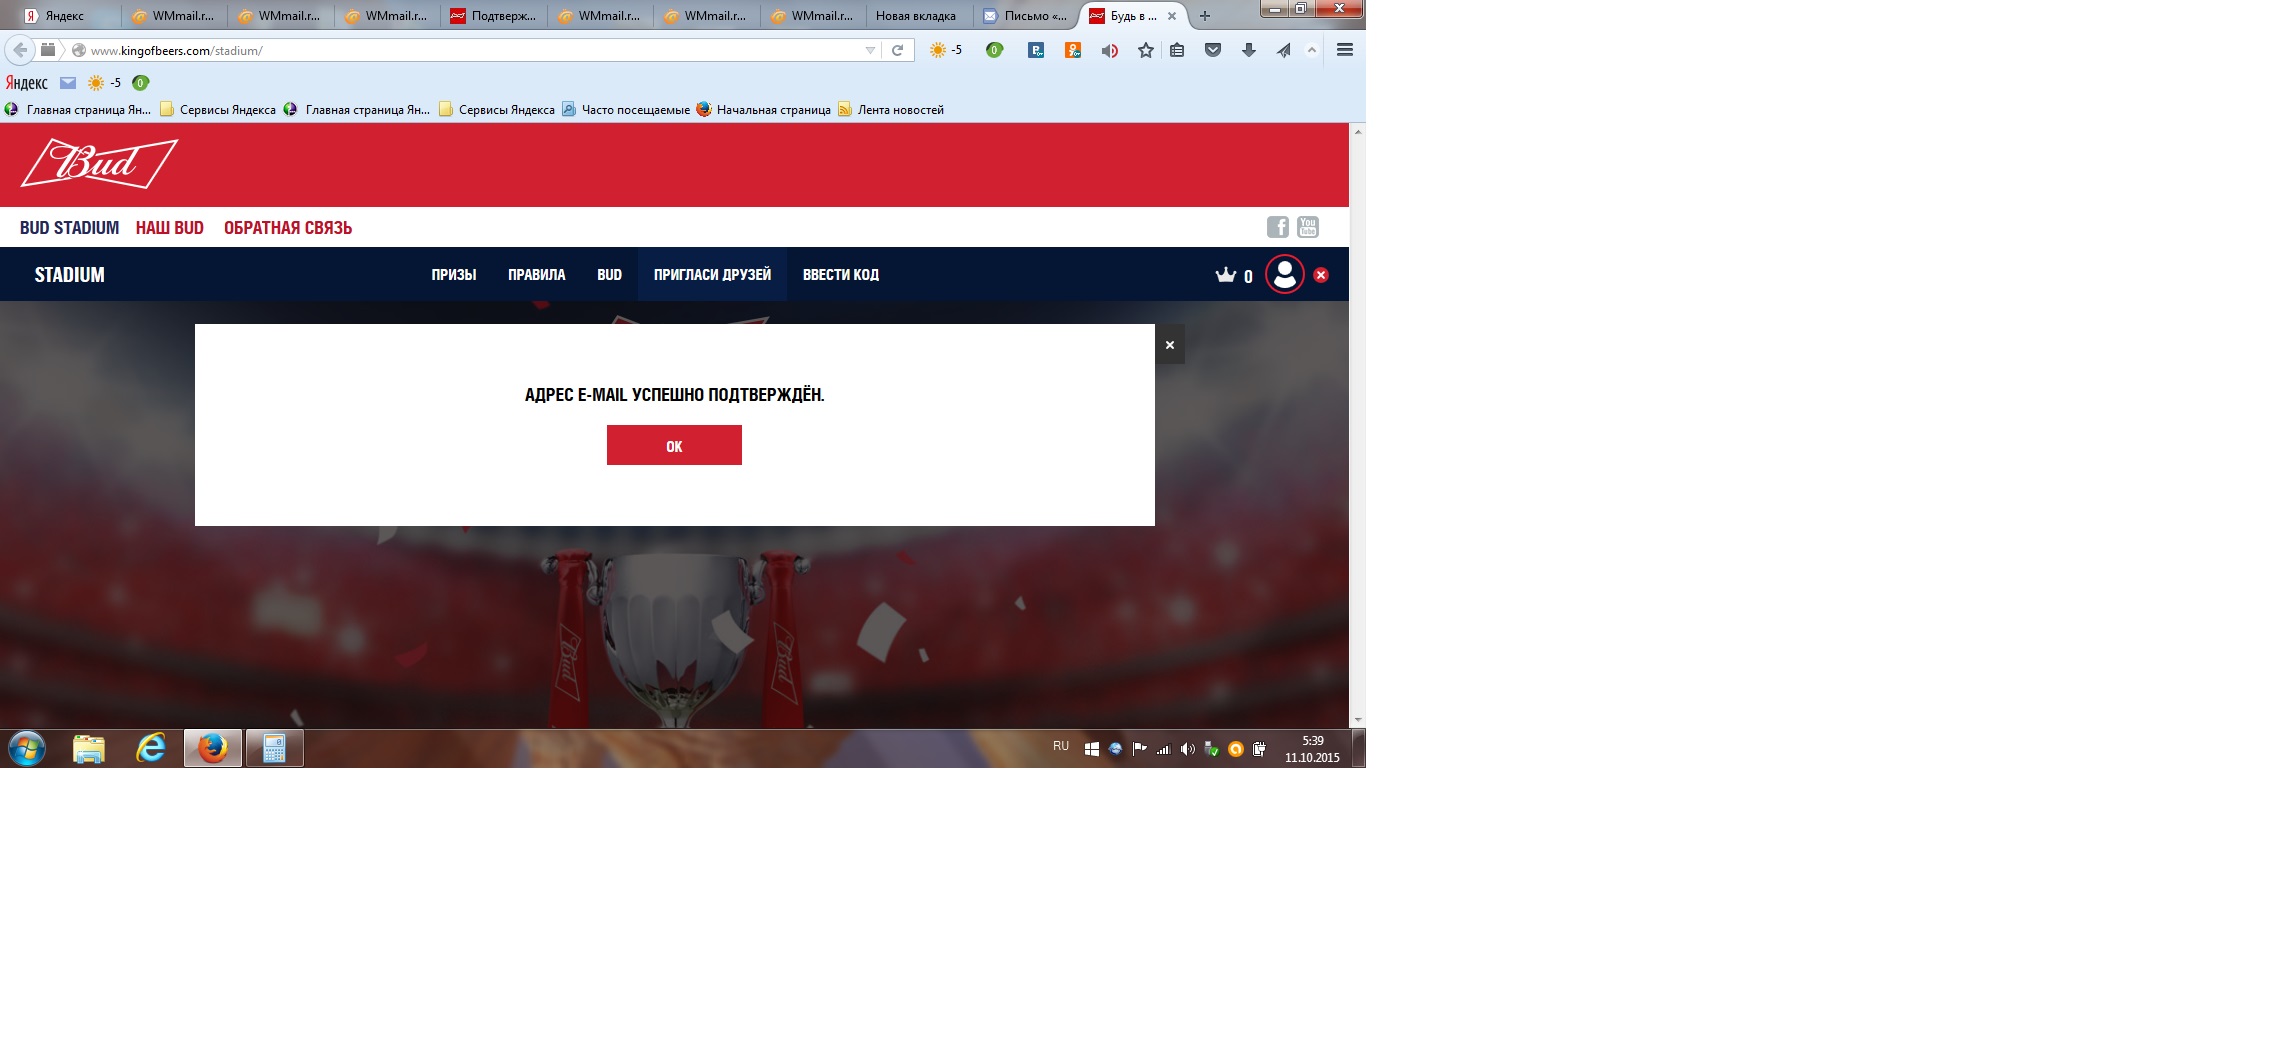Switch to the Подтверж... browser tab
Viewport: 2282px width, 1054px height.
[494, 16]
